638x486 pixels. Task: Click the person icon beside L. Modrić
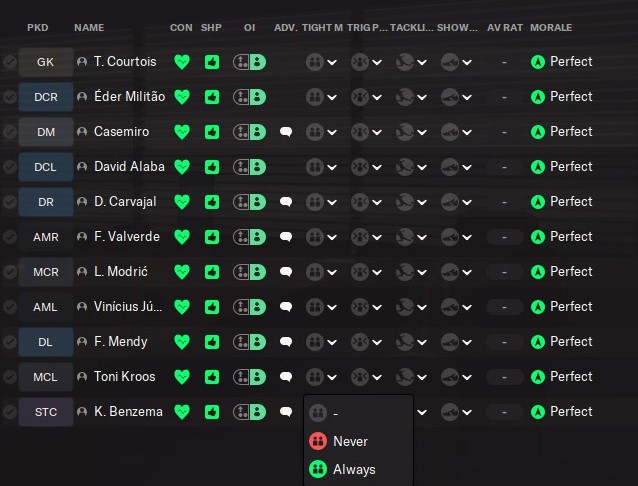(82, 272)
